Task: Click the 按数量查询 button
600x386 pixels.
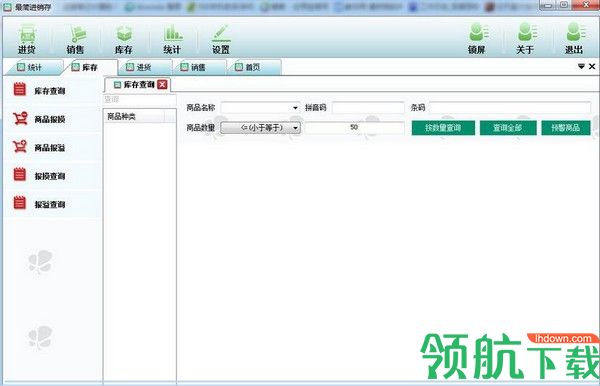Action: 443,128
